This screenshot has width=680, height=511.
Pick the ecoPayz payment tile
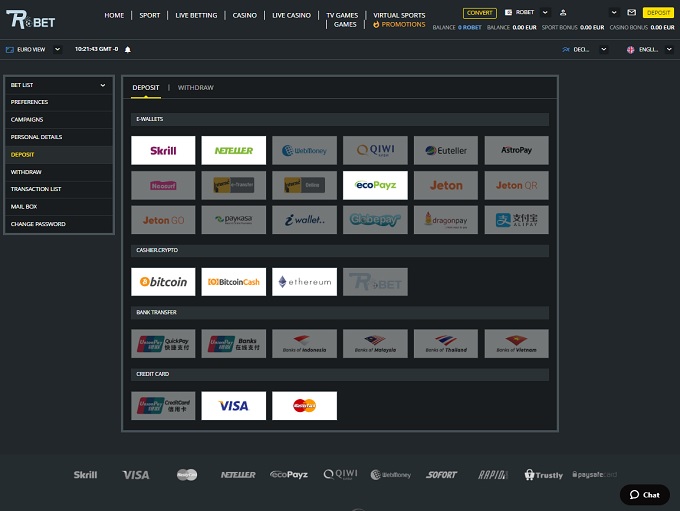pyautogui.click(x=375, y=186)
